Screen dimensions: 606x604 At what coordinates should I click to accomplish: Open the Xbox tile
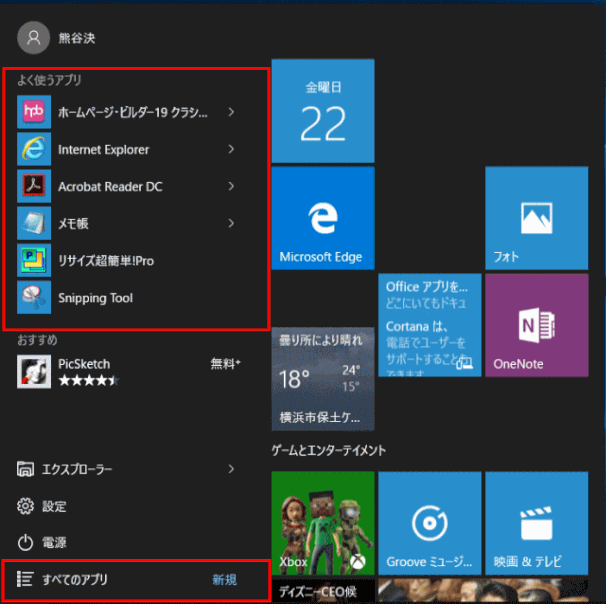tap(323, 523)
